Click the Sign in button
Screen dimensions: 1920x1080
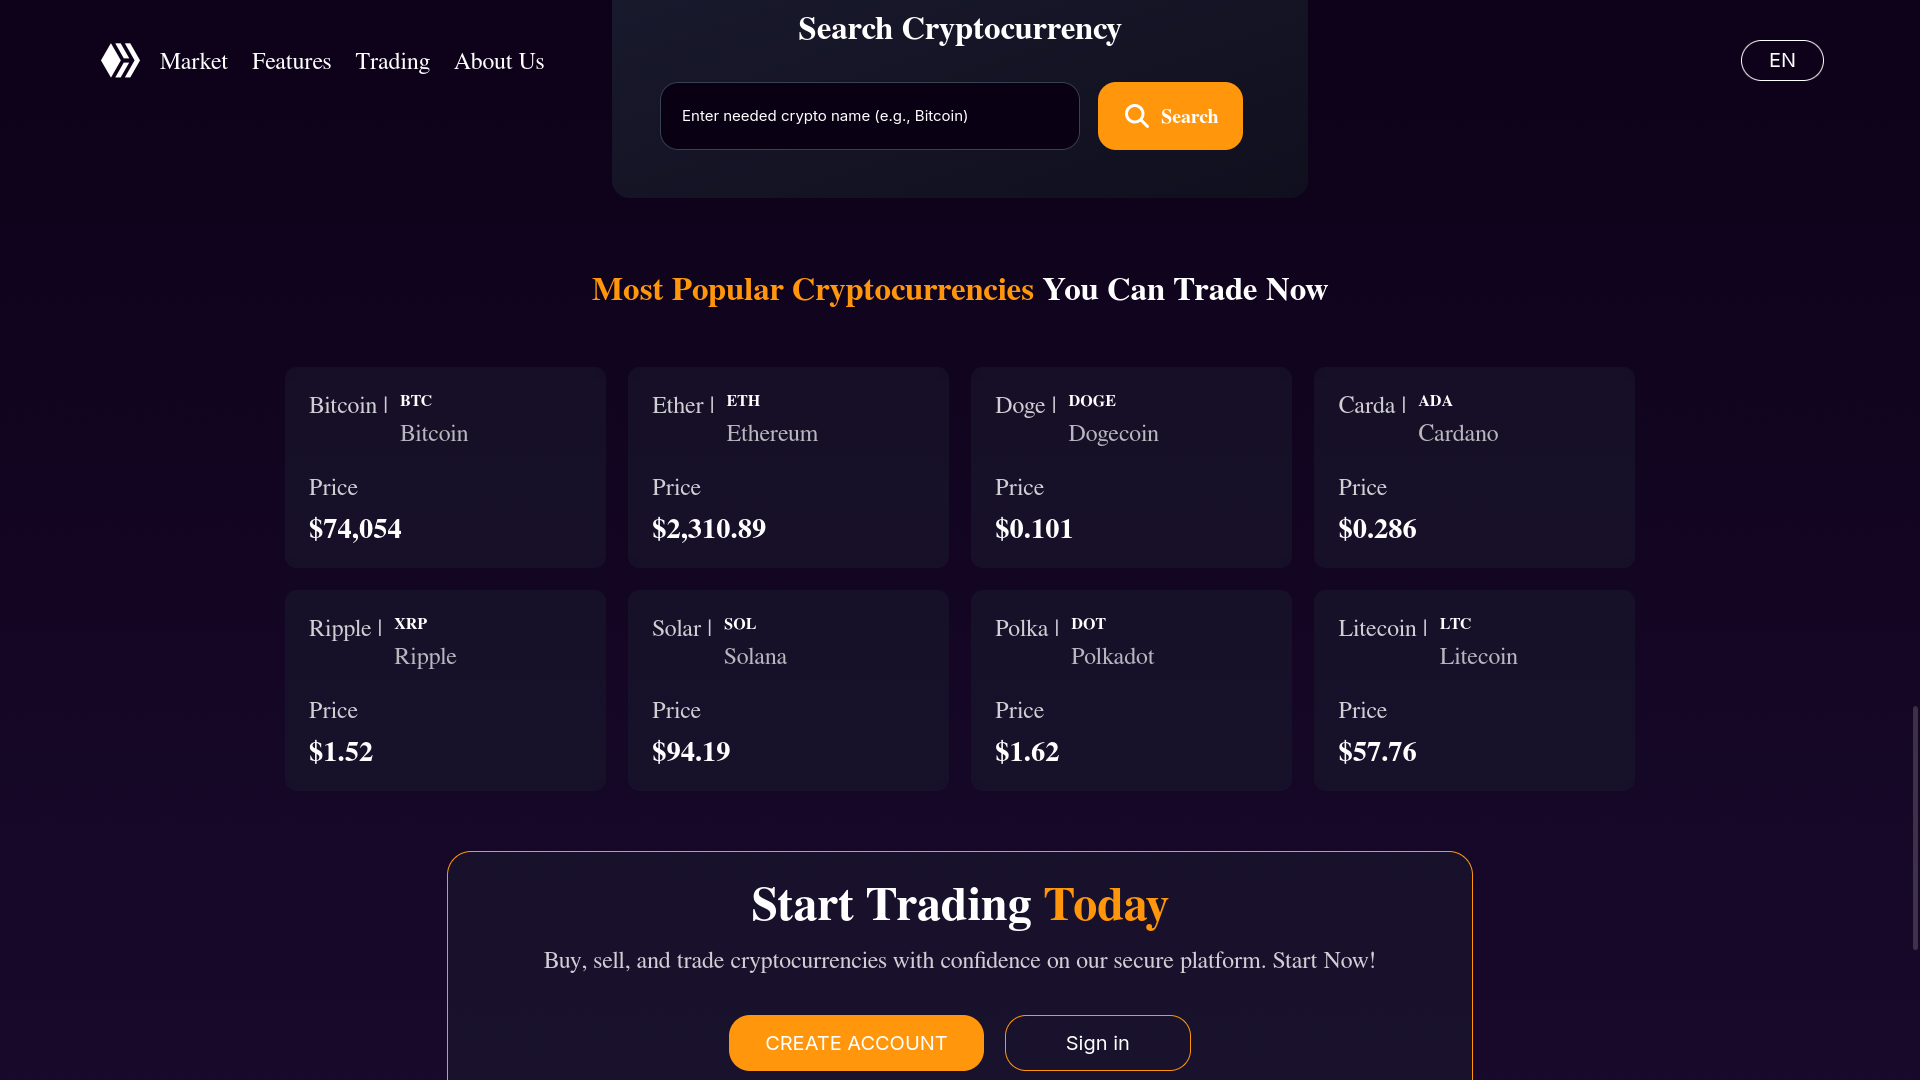[x=1097, y=1042]
